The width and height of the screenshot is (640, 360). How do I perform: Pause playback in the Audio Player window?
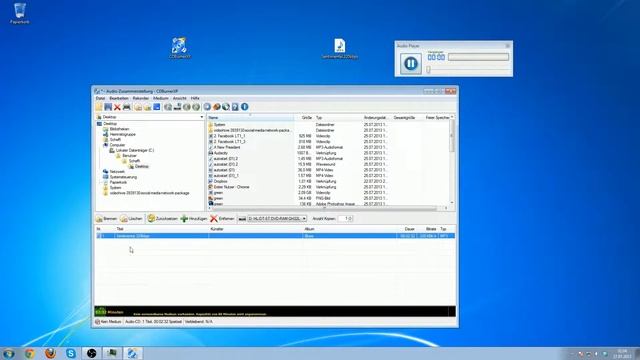click(x=411, y=63)
